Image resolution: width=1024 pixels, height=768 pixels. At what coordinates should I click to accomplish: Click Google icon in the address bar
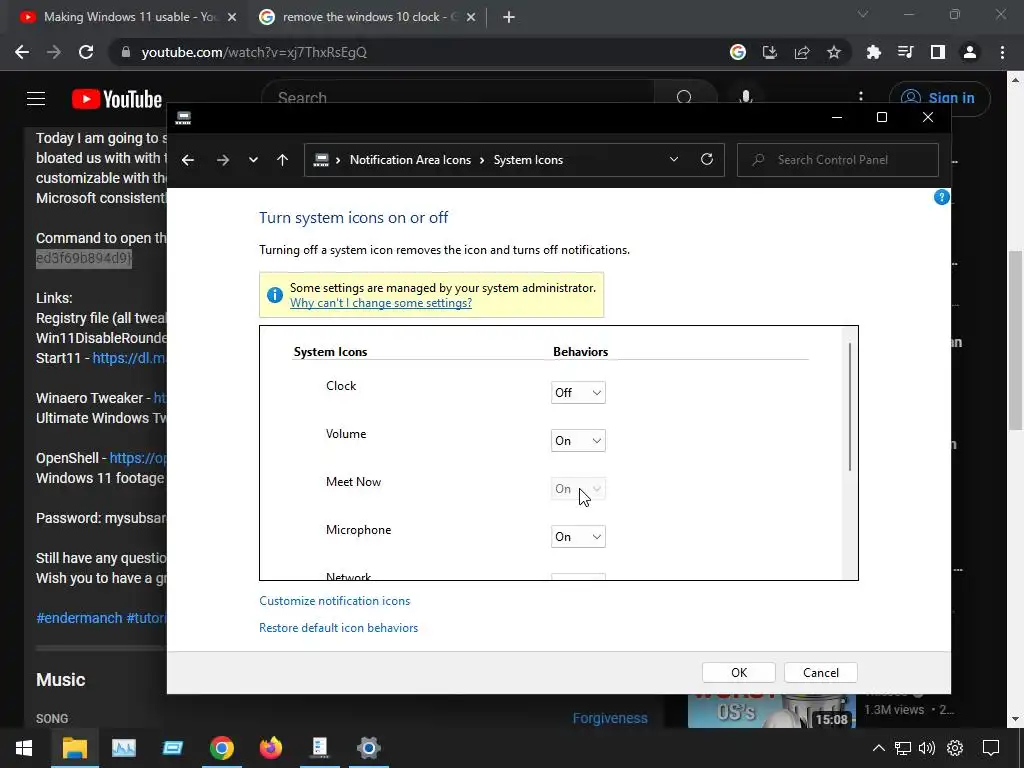point(738,52)
